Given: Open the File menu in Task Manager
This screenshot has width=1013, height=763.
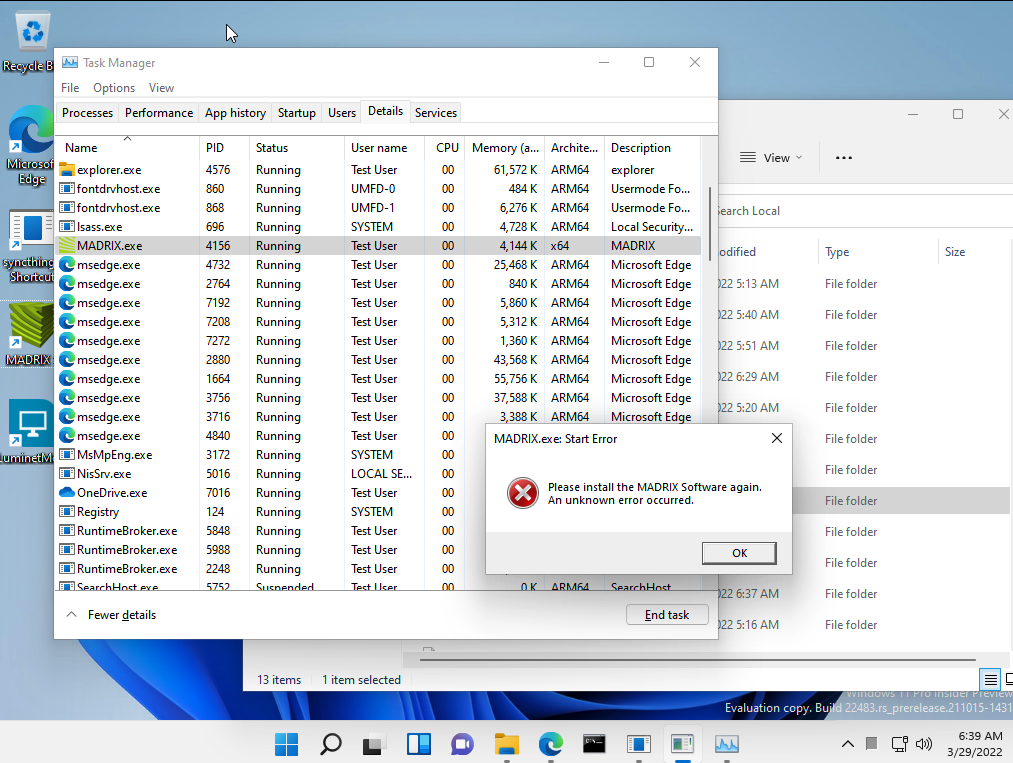Looking at the screenshot, I should click(x=70, y=88).
